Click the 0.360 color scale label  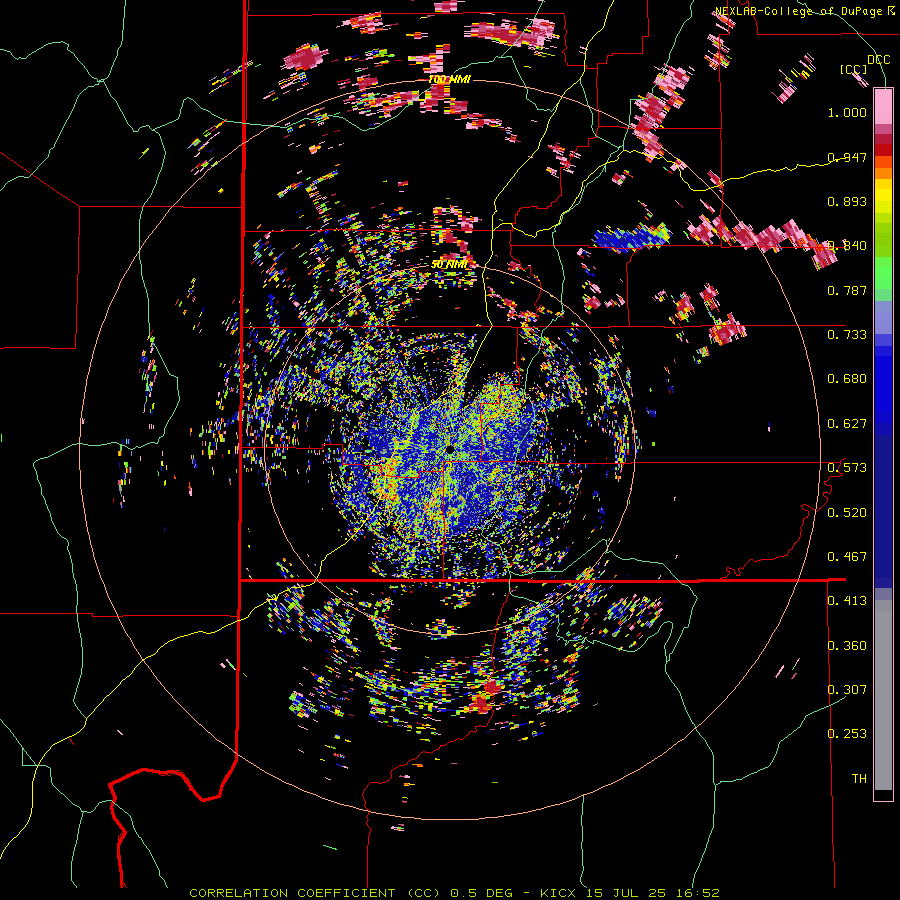[x=847, y=646]
